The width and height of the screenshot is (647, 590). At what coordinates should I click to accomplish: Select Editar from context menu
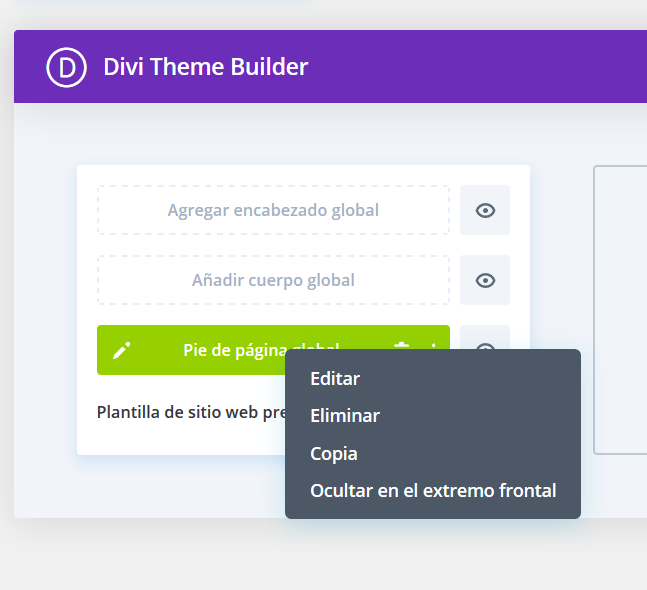click(x=335, y=379)
